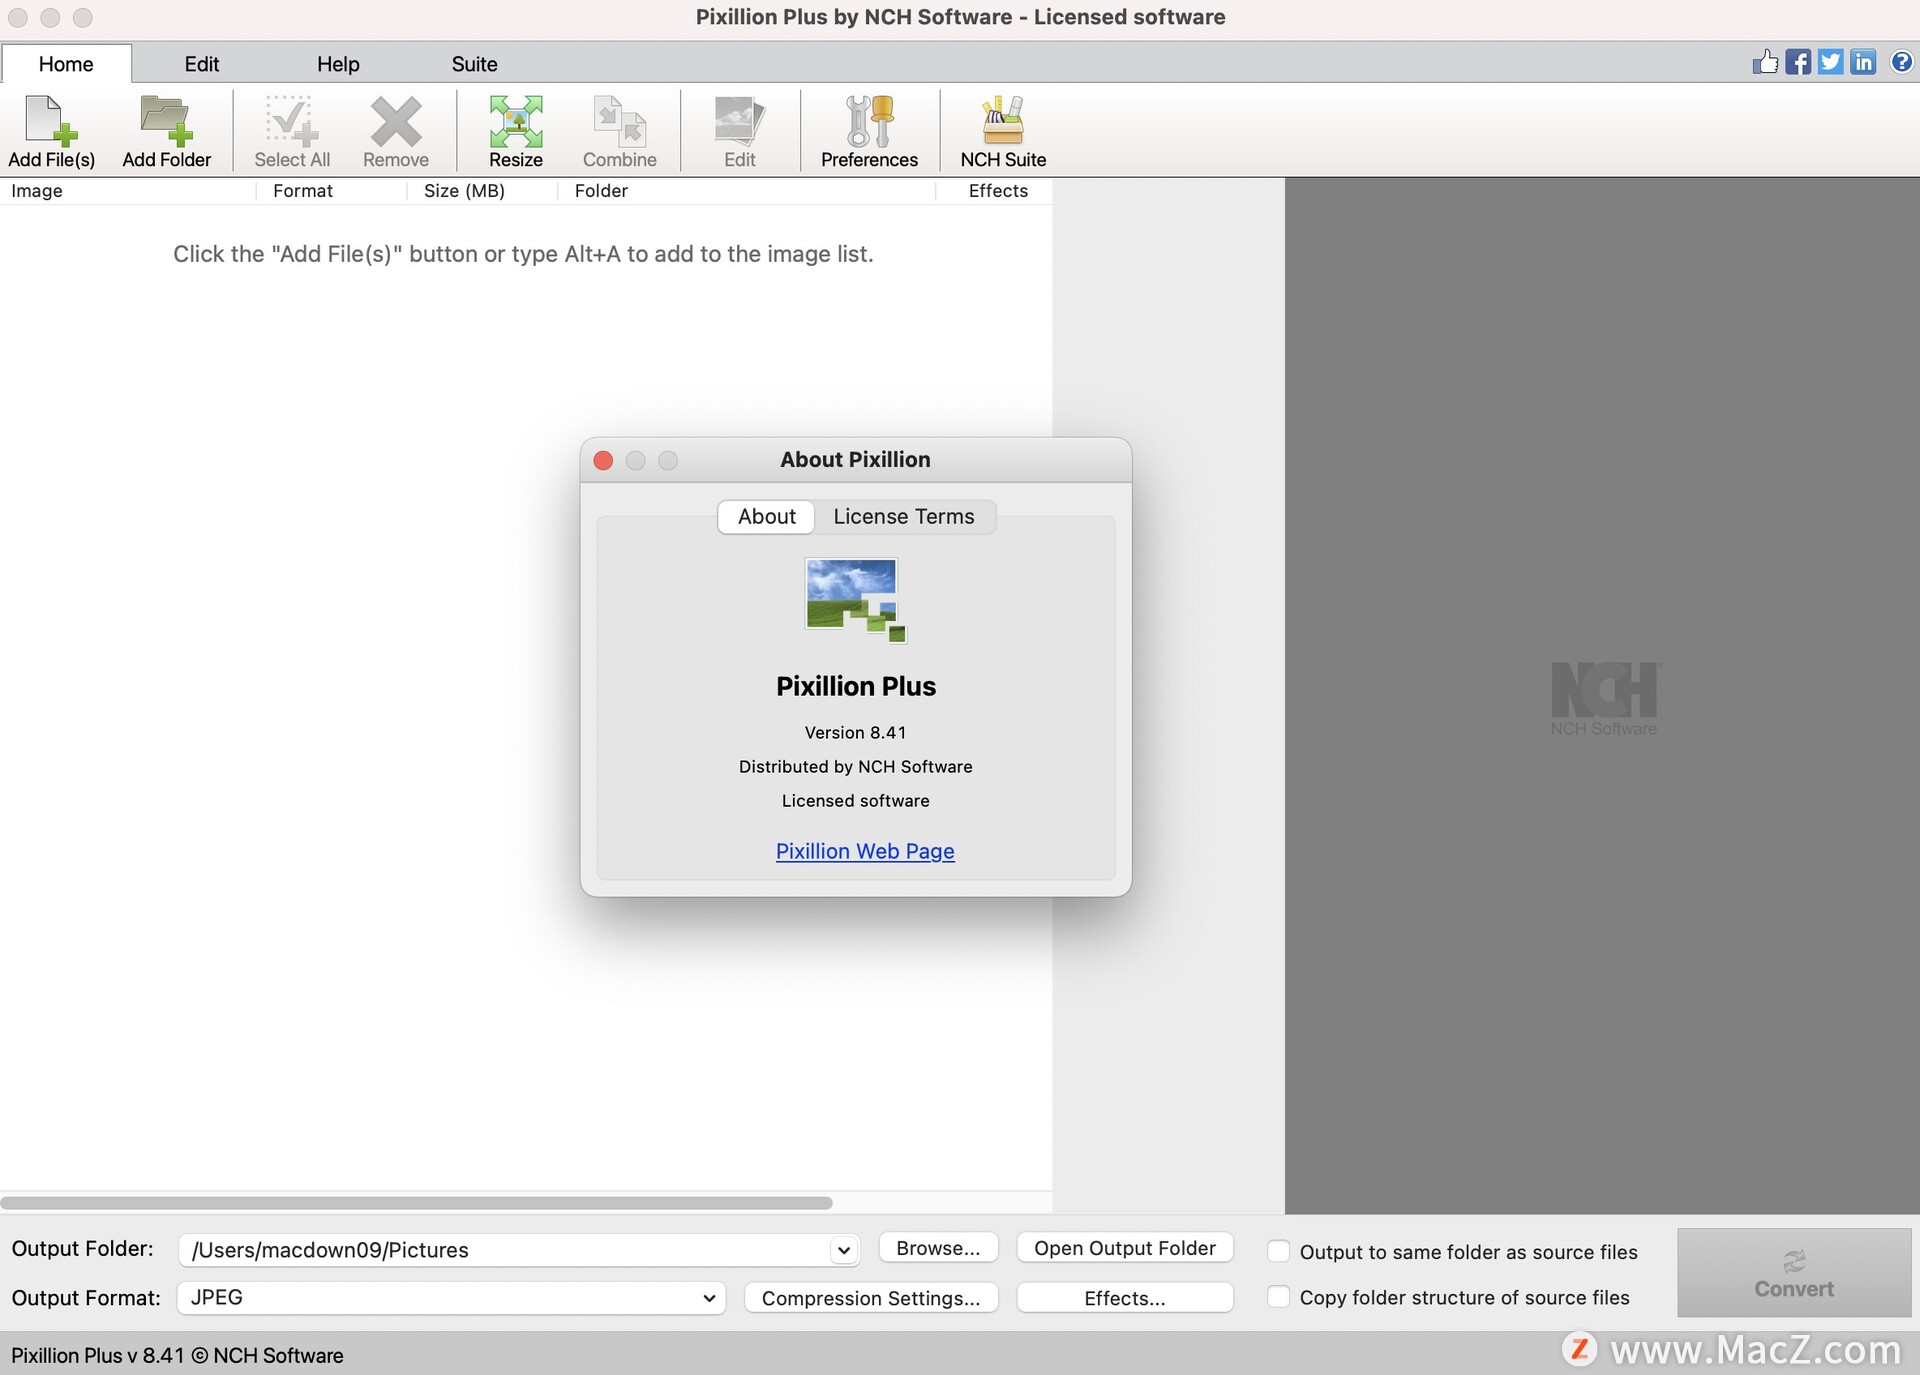
Task: Click the Effects... button
Action: [x=1125, y=1298]
